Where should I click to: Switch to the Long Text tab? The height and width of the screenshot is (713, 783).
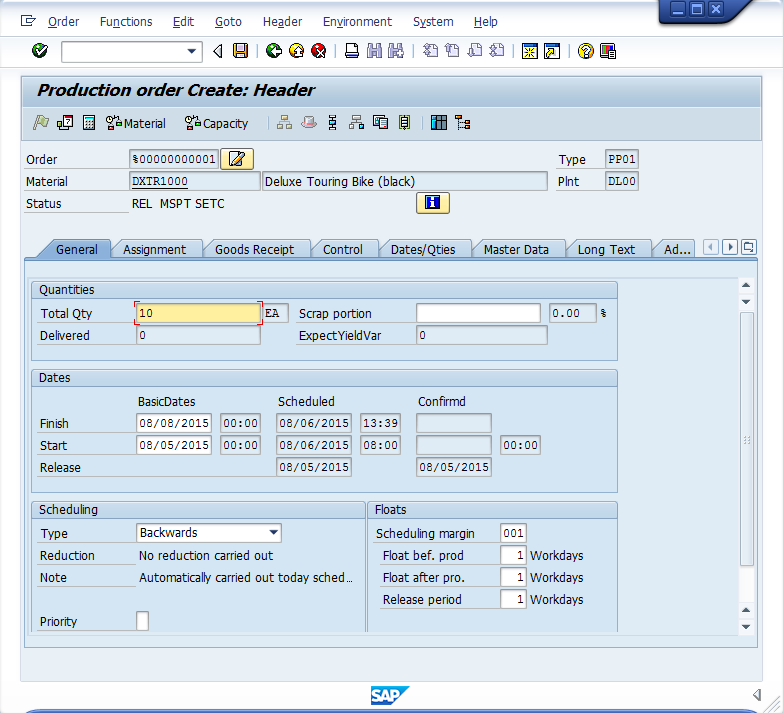[x=606, y=249]
